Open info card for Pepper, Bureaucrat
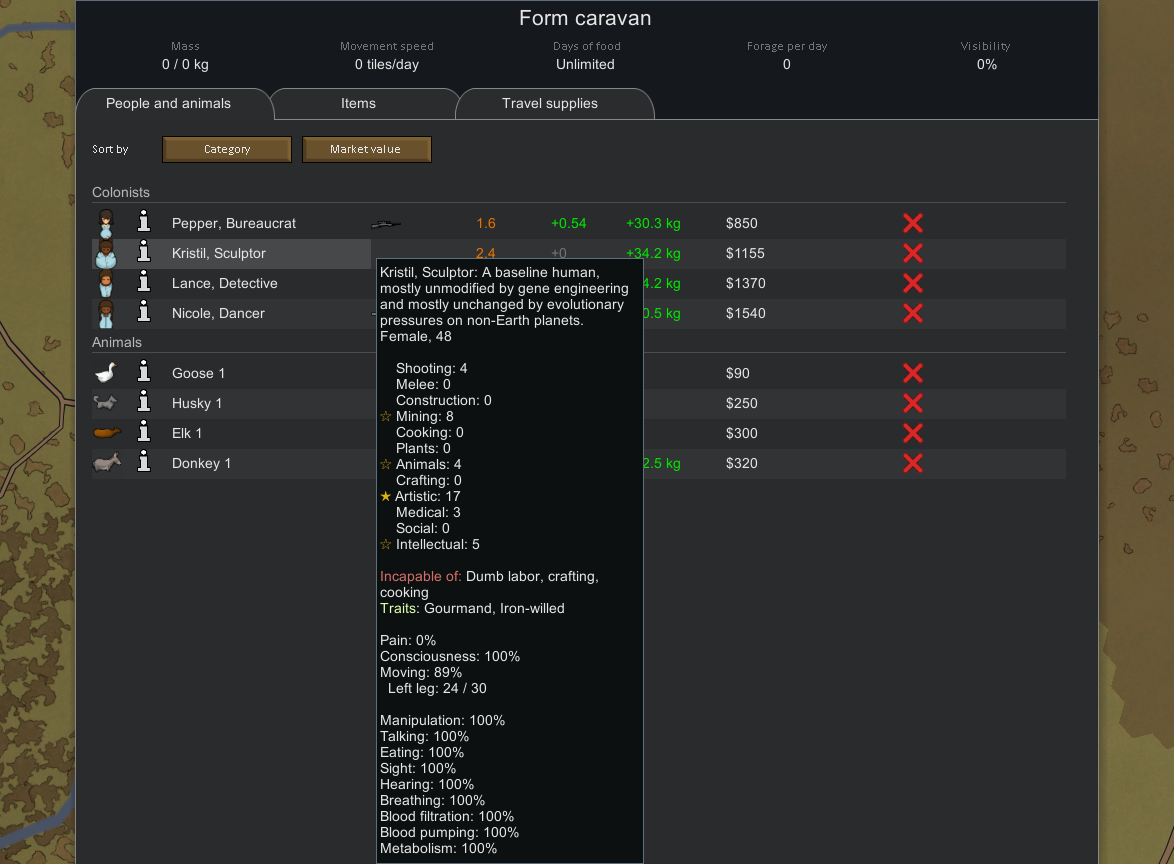 point(144,223)
